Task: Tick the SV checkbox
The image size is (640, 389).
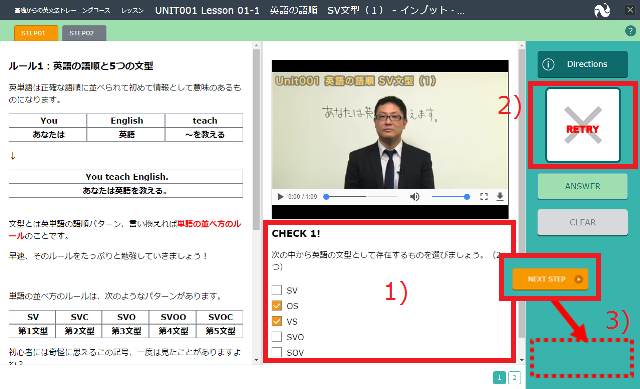Action: tap(277, 290)
